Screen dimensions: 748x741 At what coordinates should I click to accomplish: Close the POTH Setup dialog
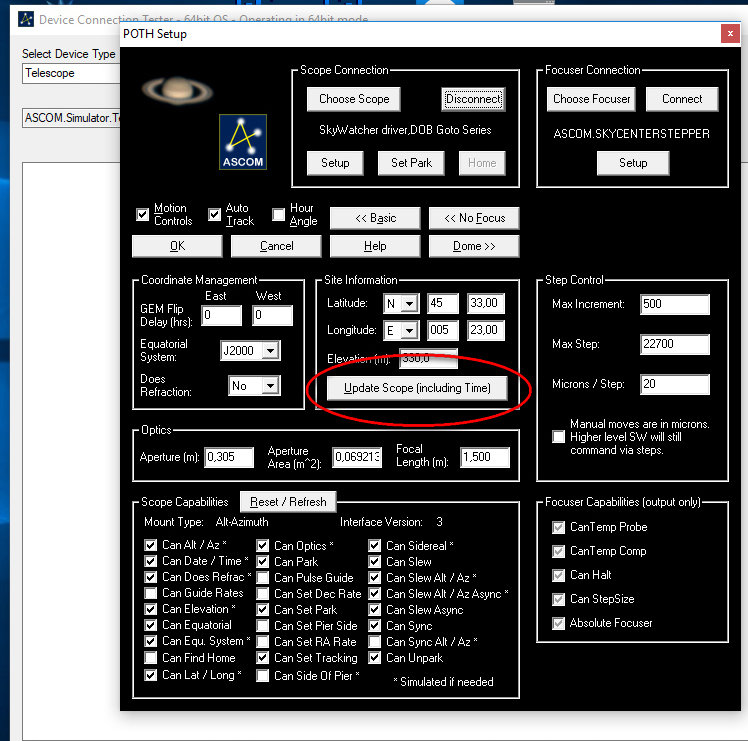coord(730,33)
